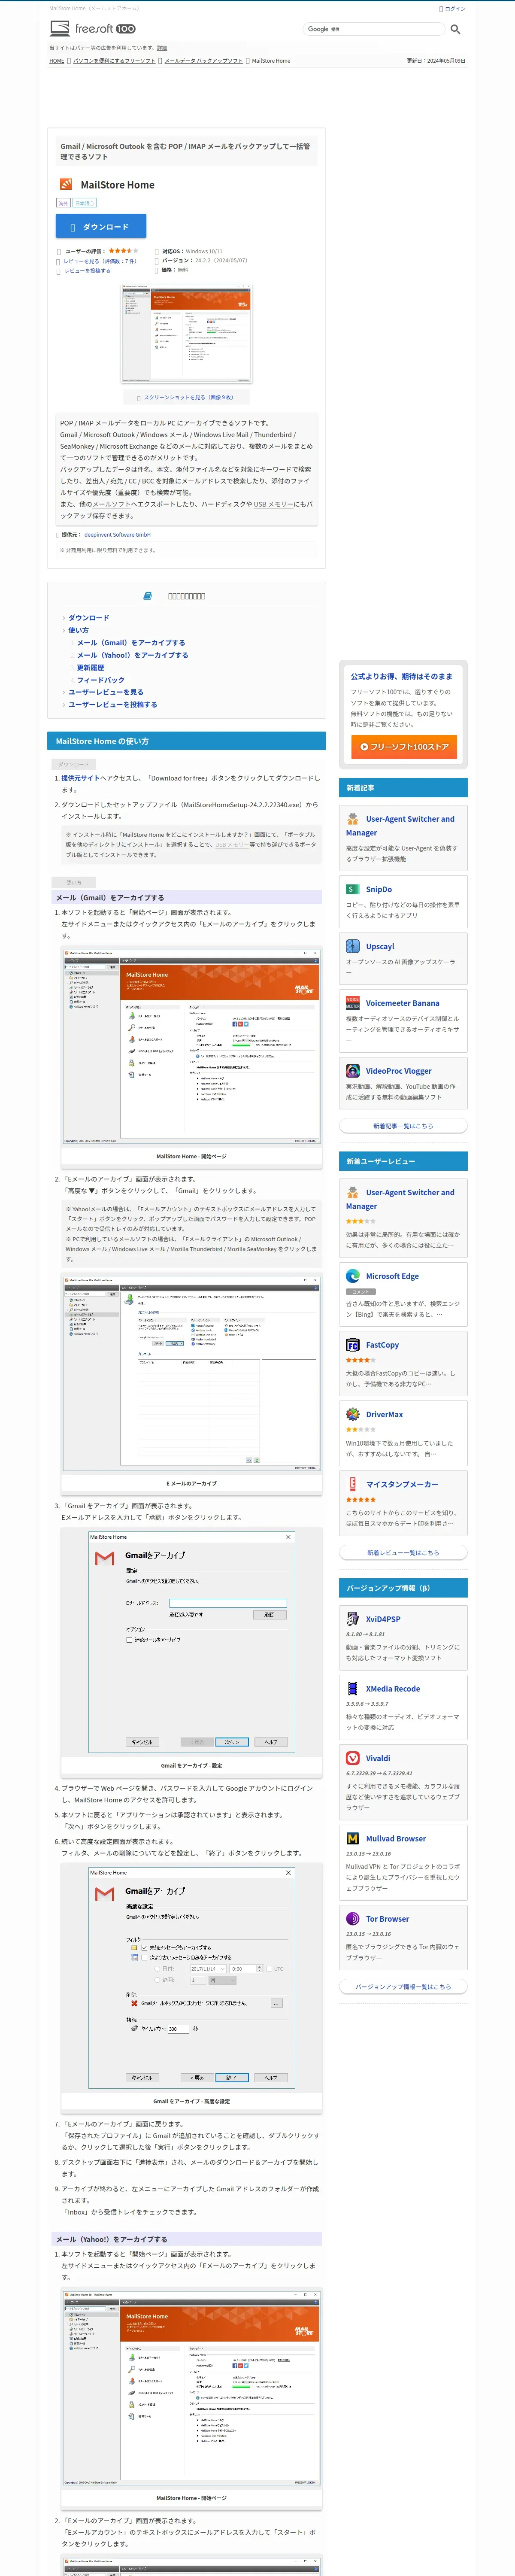The width and height of the screenshot is (515, 2576).
Task: Click レビューを投稿する under user rating
Action: pyautogui.click(x=87, y=271)
